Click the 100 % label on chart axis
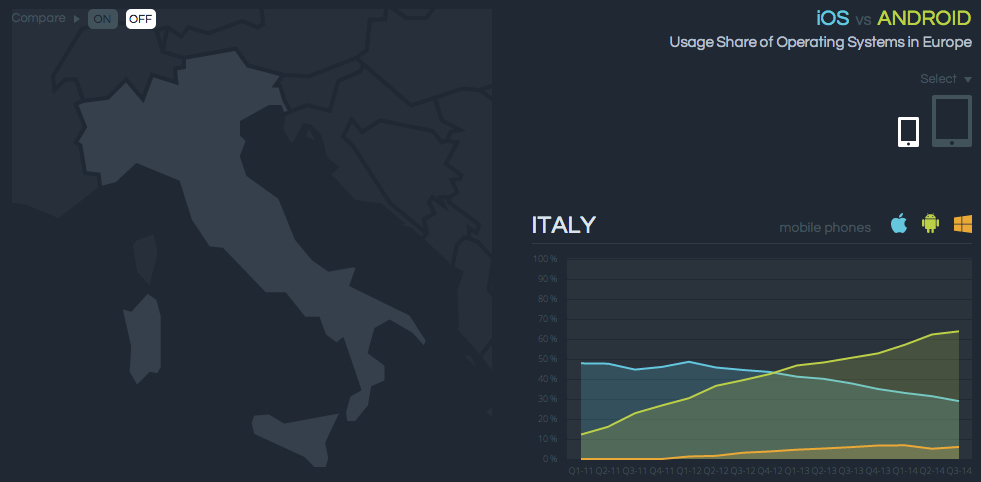This screenshot has height=482, width=981. pos(545,259)
